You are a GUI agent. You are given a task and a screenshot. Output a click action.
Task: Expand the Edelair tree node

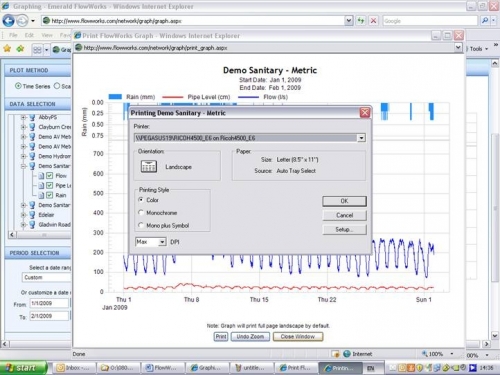pos(23,215)
